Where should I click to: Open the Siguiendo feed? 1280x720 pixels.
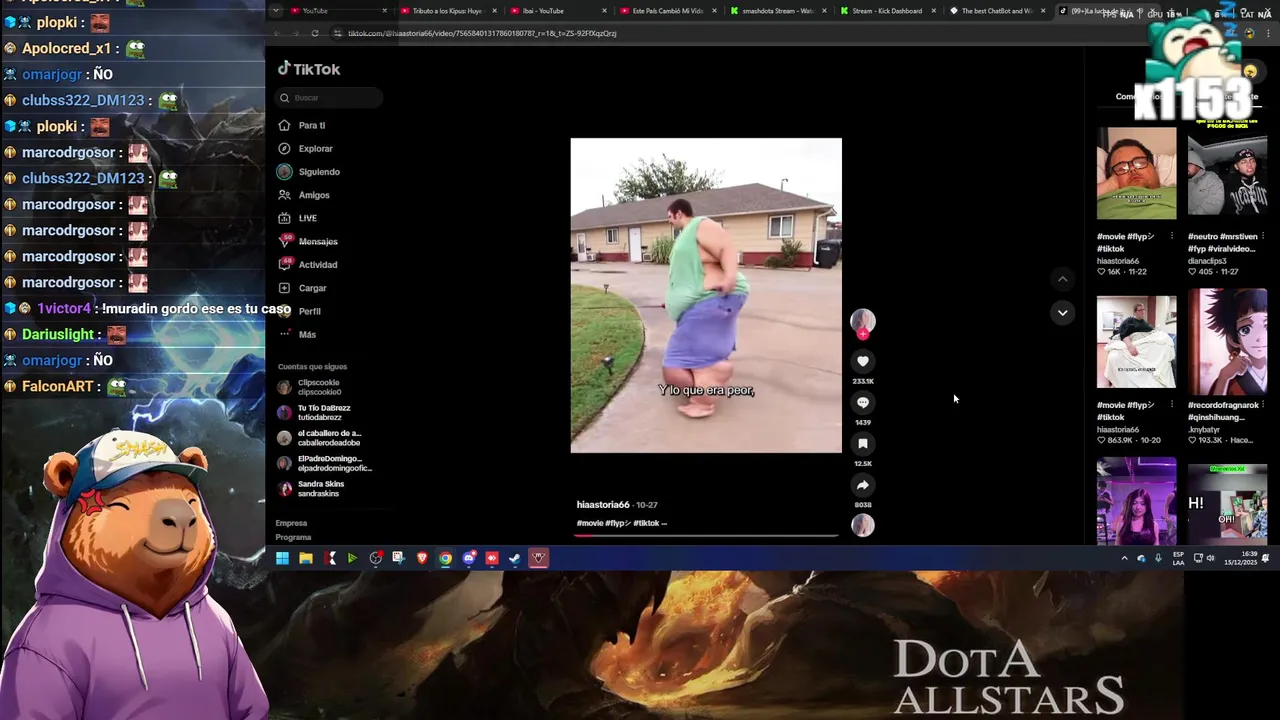point(309,172)
